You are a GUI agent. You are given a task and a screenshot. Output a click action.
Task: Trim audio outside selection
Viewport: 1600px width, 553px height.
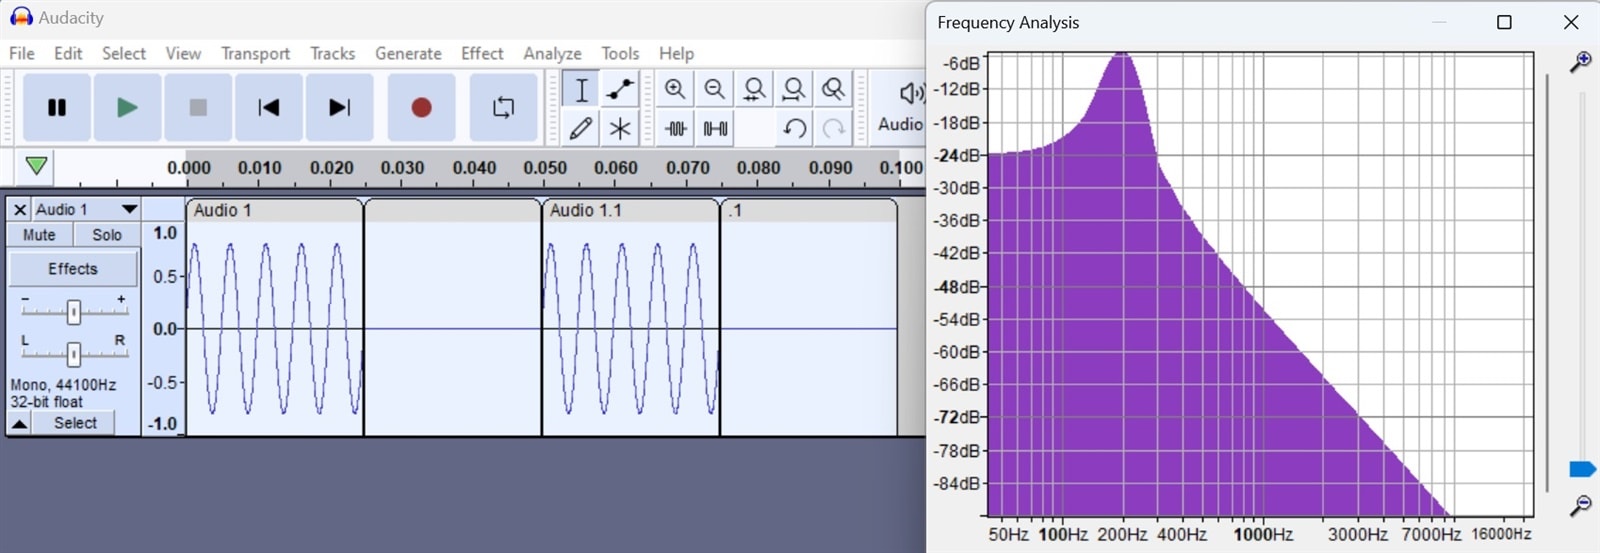click(x=676, y=128)
